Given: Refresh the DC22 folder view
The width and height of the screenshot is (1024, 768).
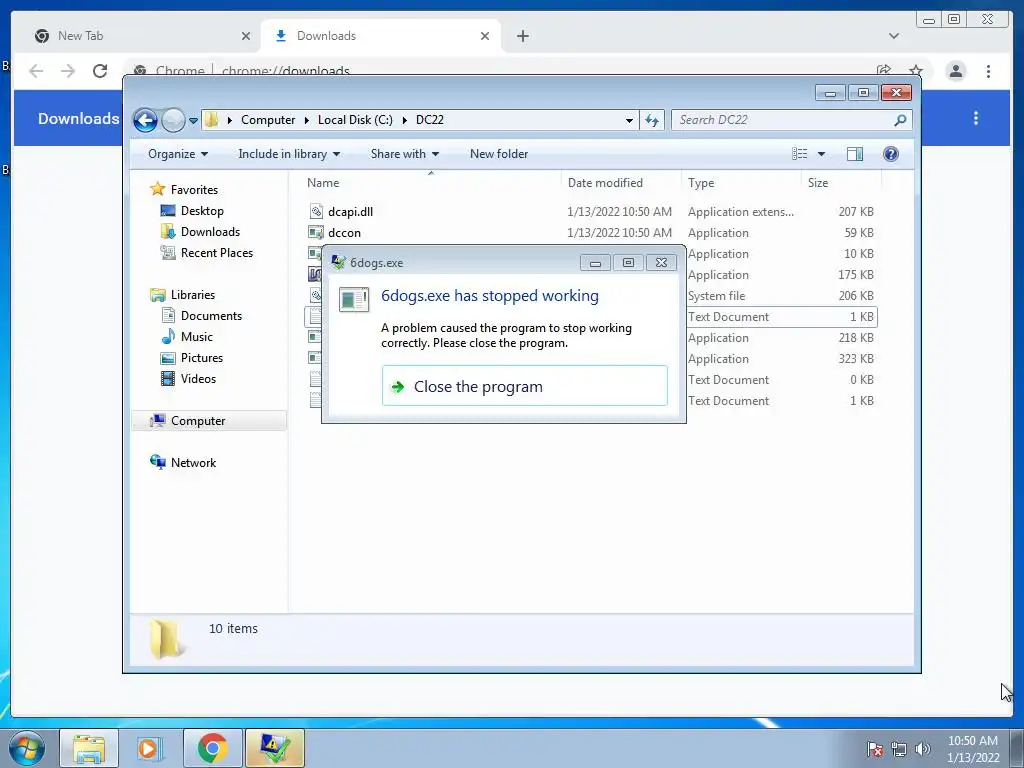Looking at the screenshot, I should point(652,120).
